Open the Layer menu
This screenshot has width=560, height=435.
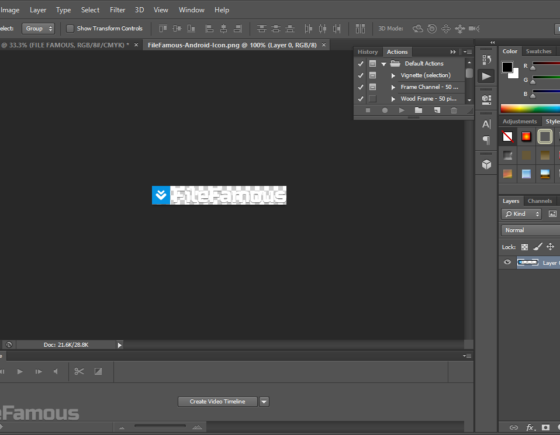click(38, 10)
